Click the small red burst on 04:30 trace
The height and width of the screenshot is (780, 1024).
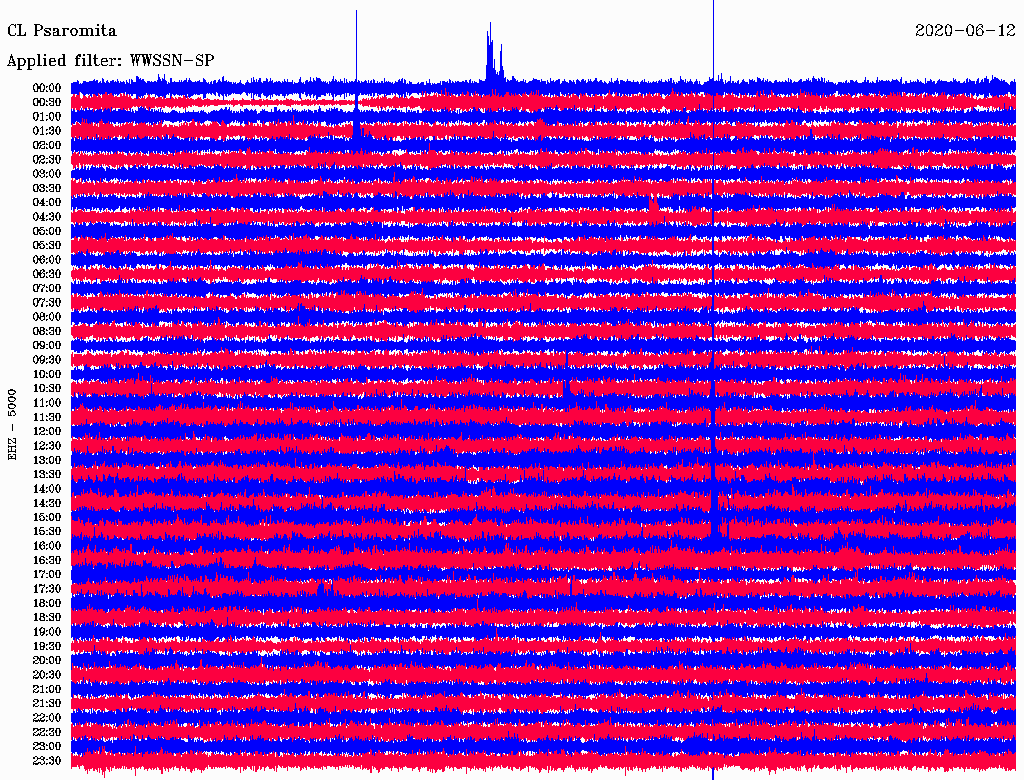coord(654,208)
